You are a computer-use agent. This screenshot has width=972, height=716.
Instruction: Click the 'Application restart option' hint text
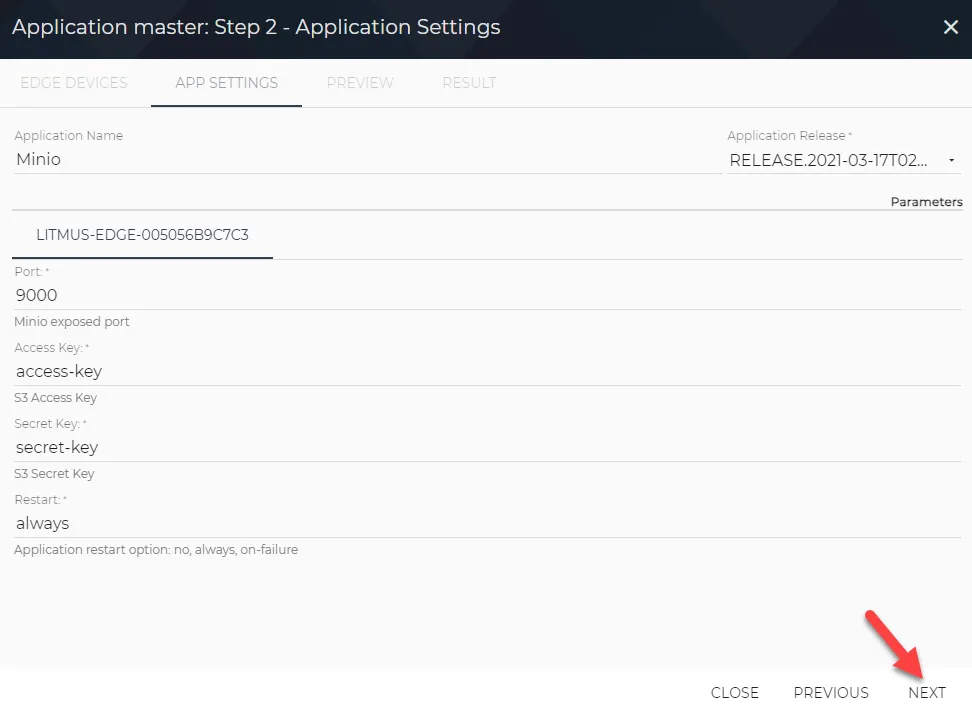pos(156,550)
